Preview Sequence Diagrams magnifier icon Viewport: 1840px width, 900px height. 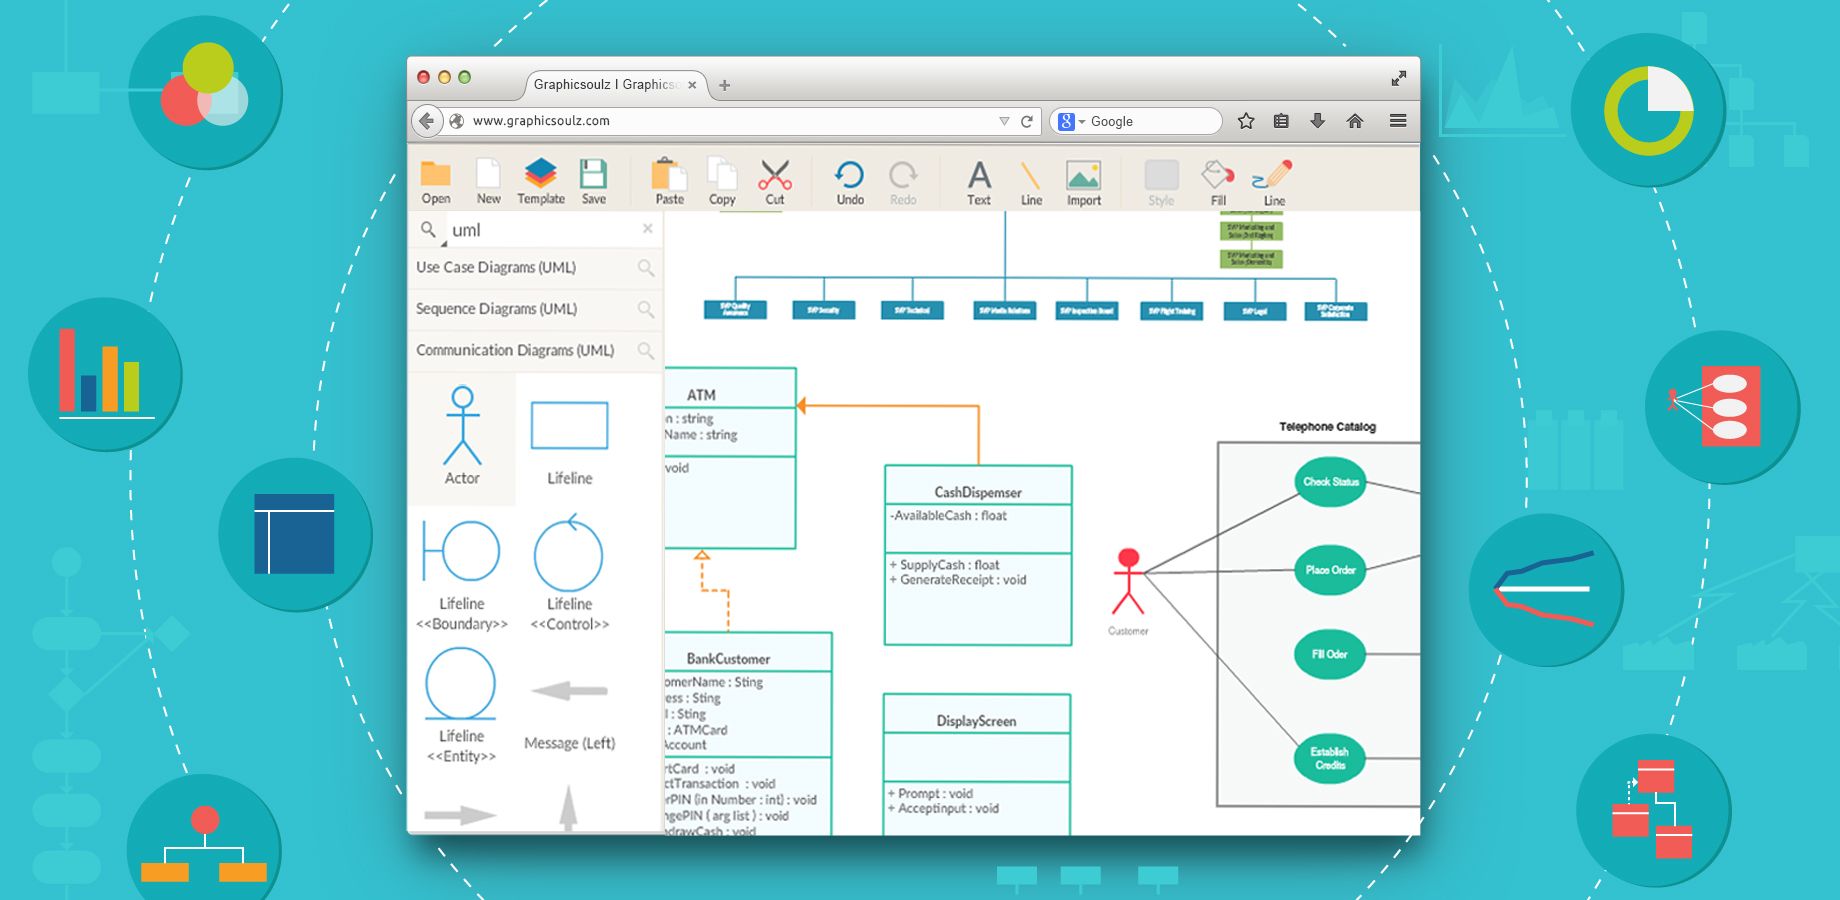(x=646, y=309)
